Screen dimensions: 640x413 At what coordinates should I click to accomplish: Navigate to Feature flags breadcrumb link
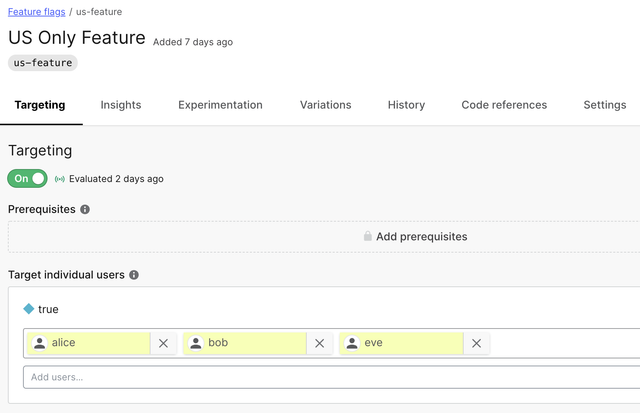point(37,11)
